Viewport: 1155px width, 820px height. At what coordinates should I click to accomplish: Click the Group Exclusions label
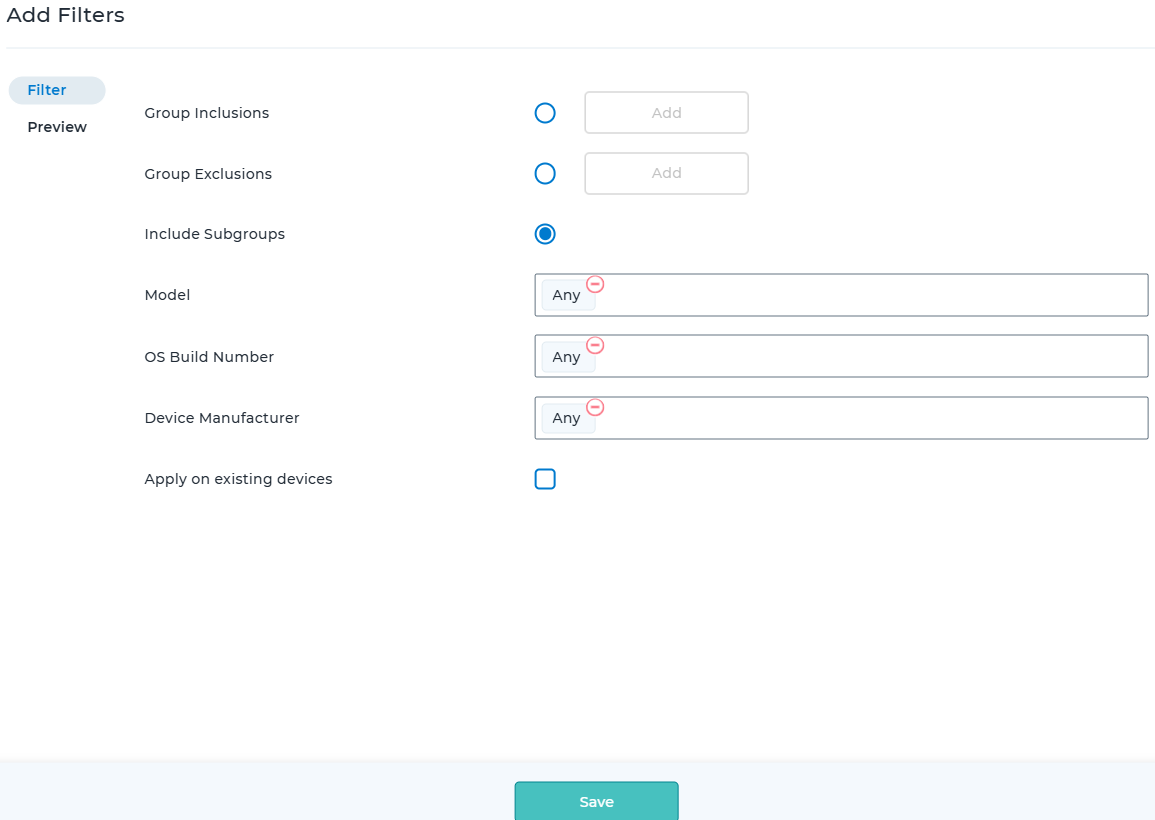[x=208, y=174]
